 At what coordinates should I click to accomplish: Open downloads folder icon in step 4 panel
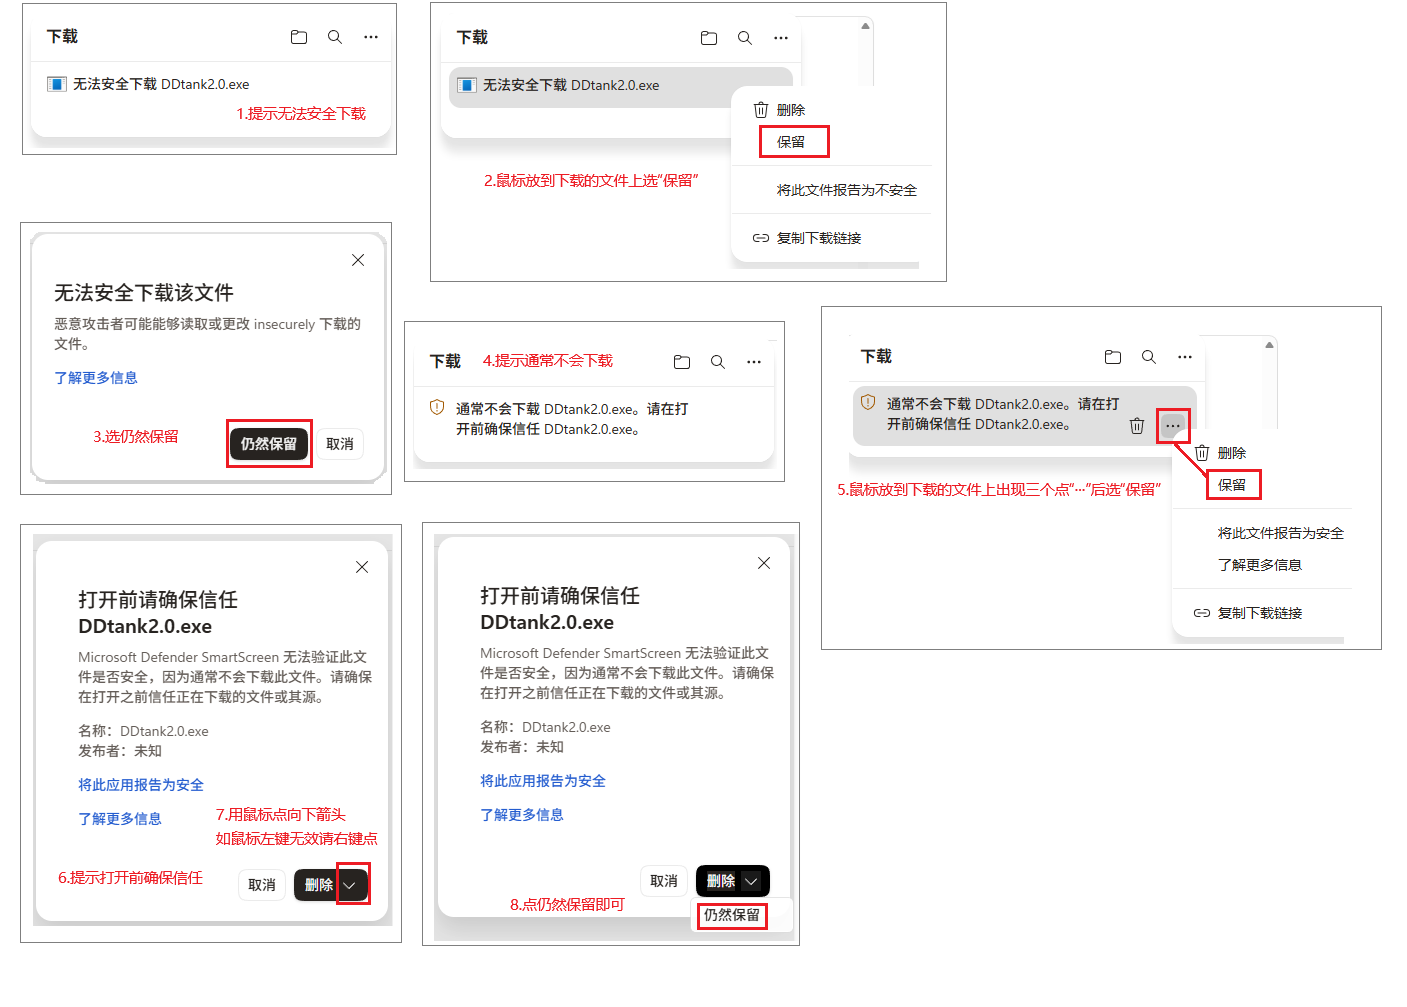click(682, 362)
